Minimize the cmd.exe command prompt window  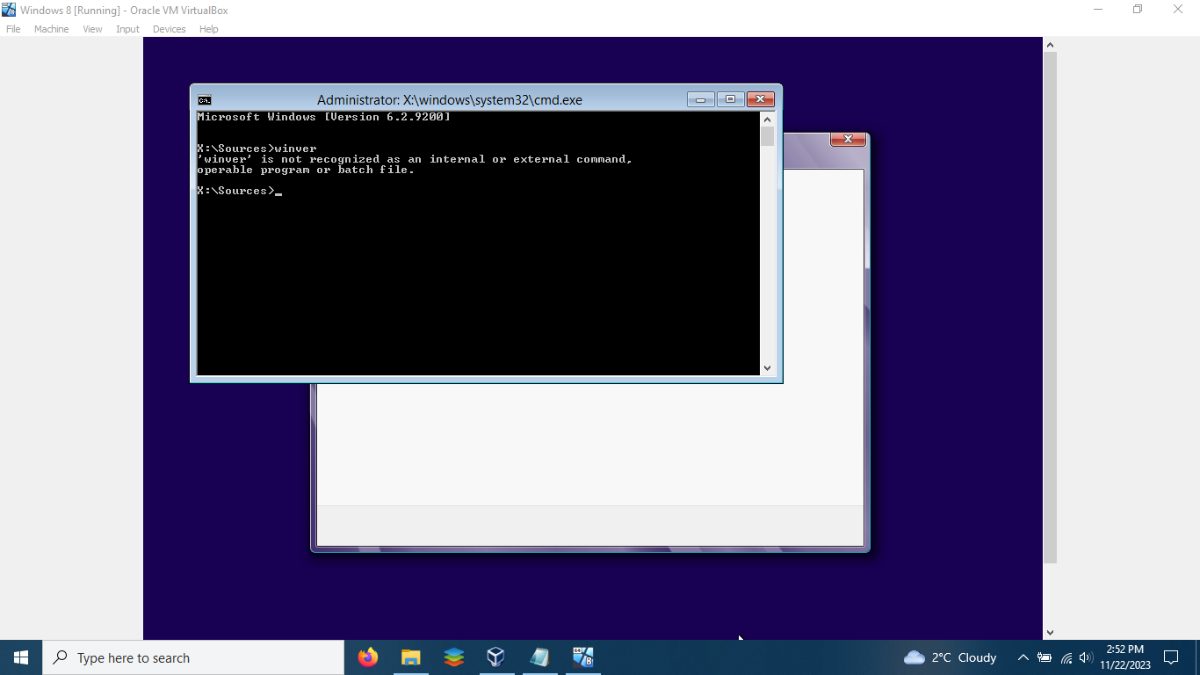pyautogui.click(x=701, y=99)
